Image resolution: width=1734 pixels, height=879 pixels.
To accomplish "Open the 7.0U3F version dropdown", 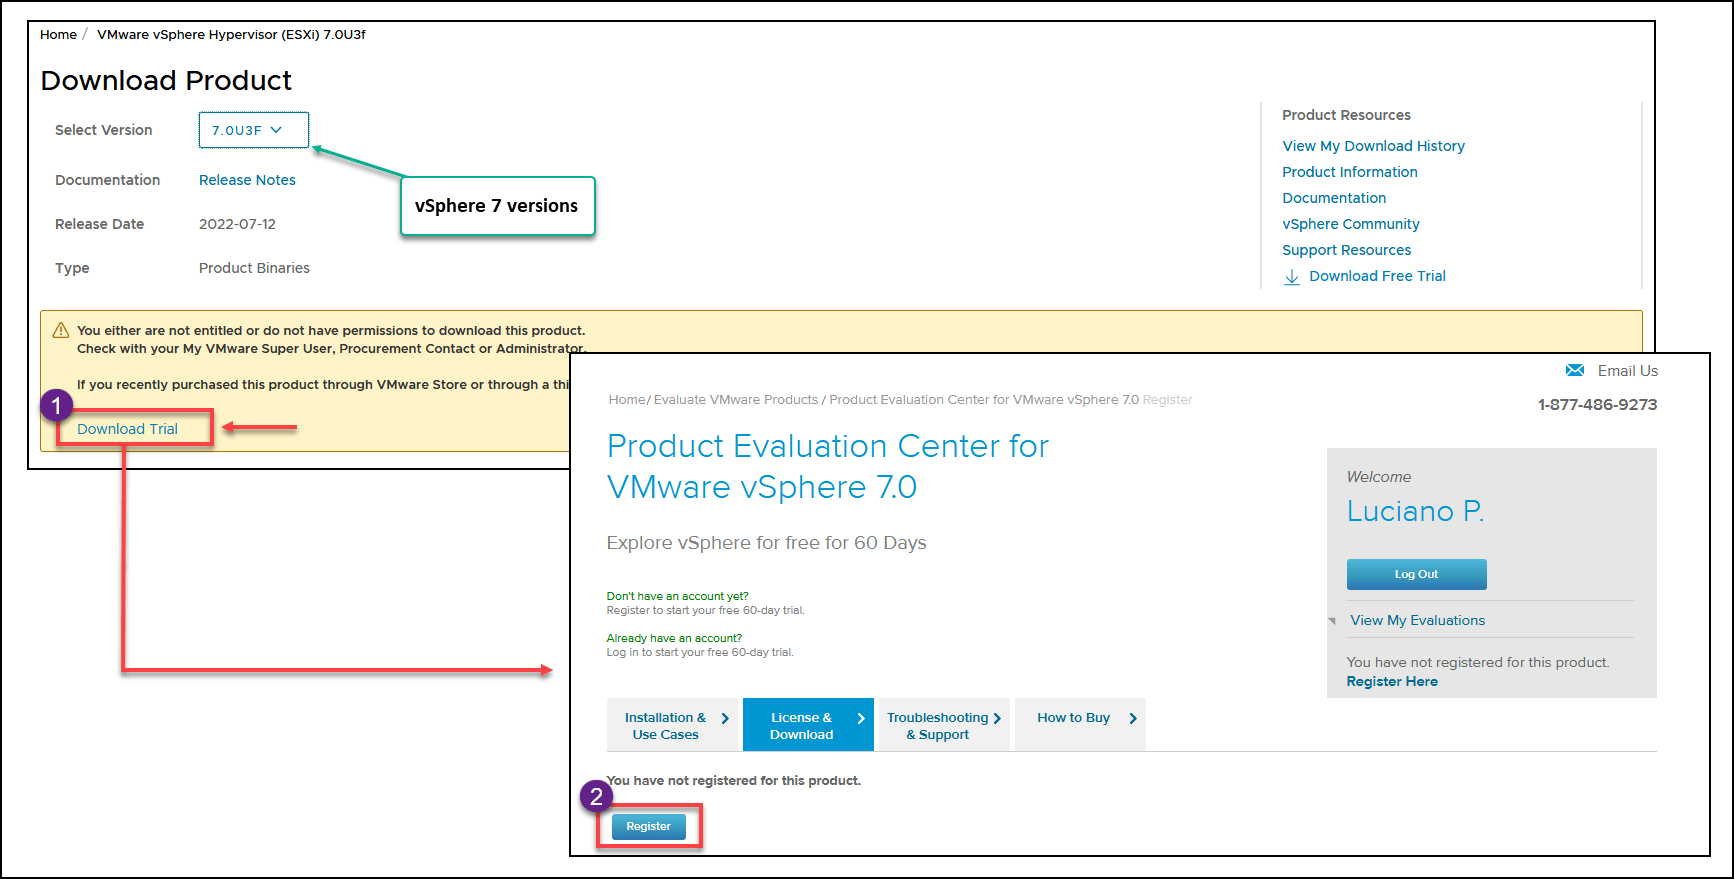I will [x=253, y=130].
